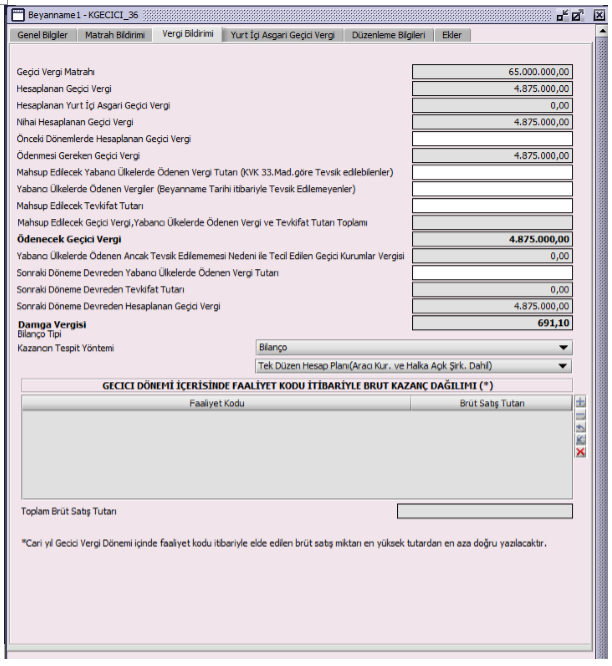Screen dimensions: 612x666
Task: Click Tecil Edilen Geçici Kurumlar Vergisi value
Action: [x=492, y=256]
